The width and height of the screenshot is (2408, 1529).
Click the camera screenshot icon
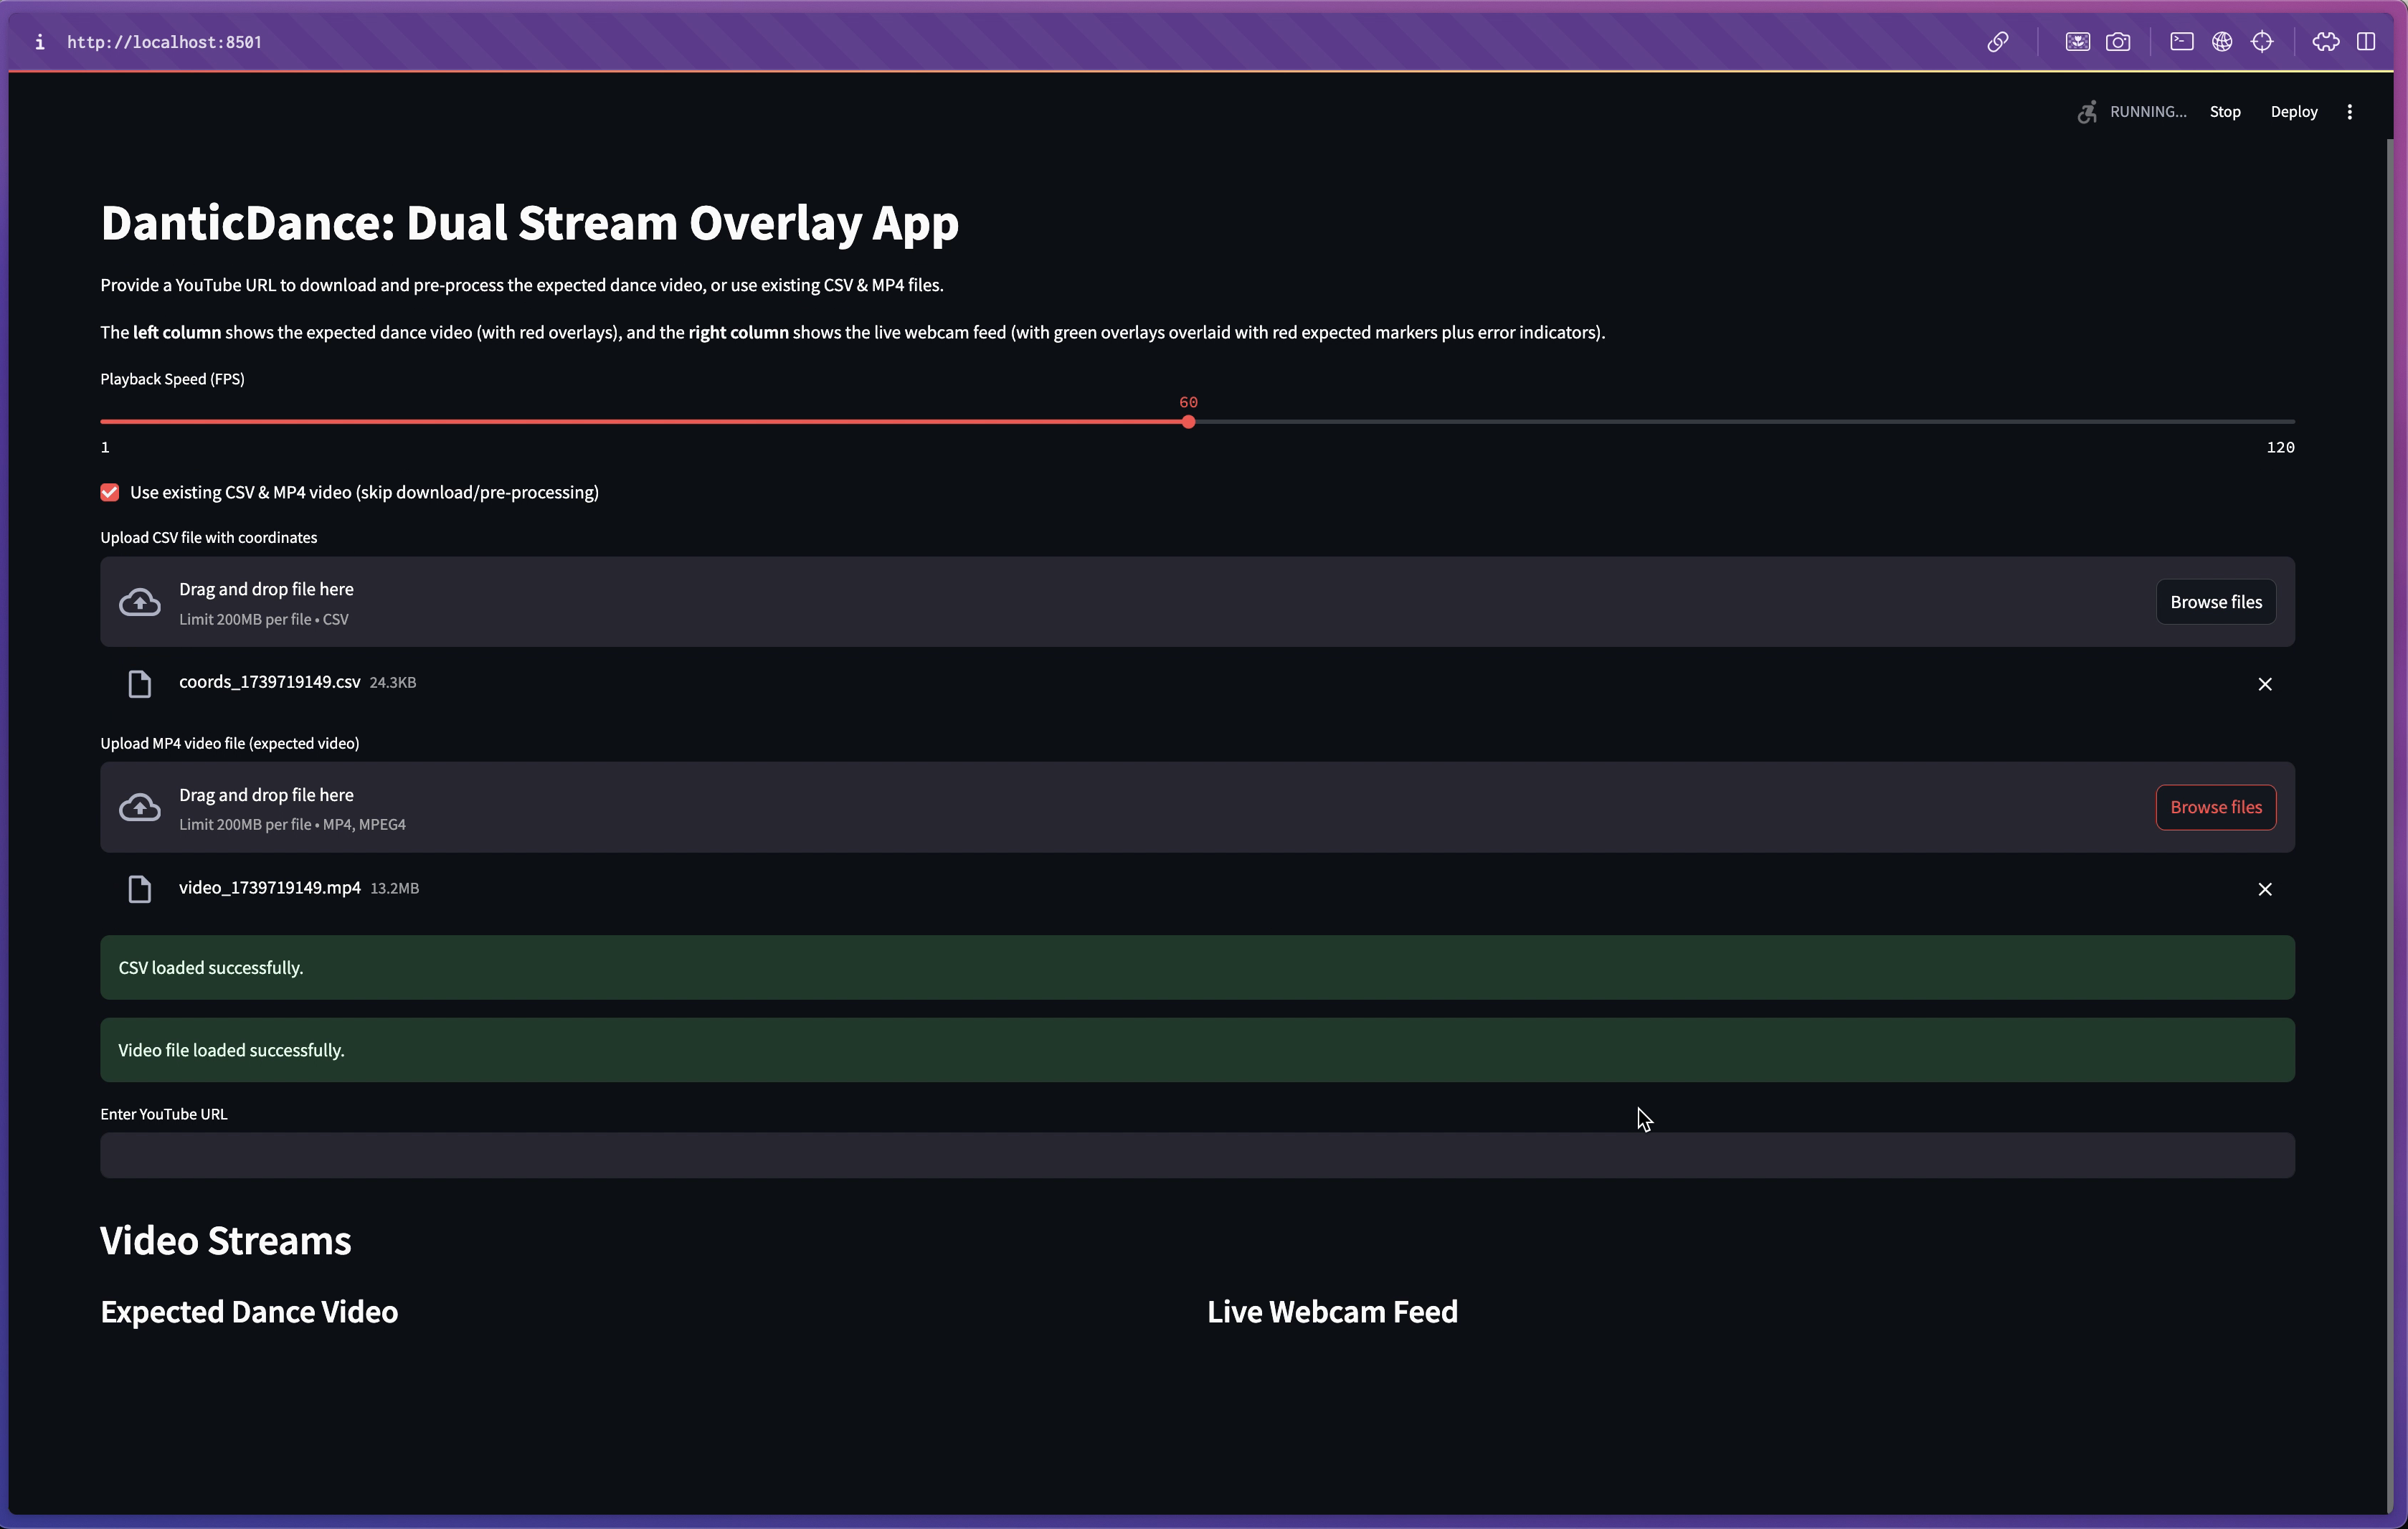coord(2117,42)
